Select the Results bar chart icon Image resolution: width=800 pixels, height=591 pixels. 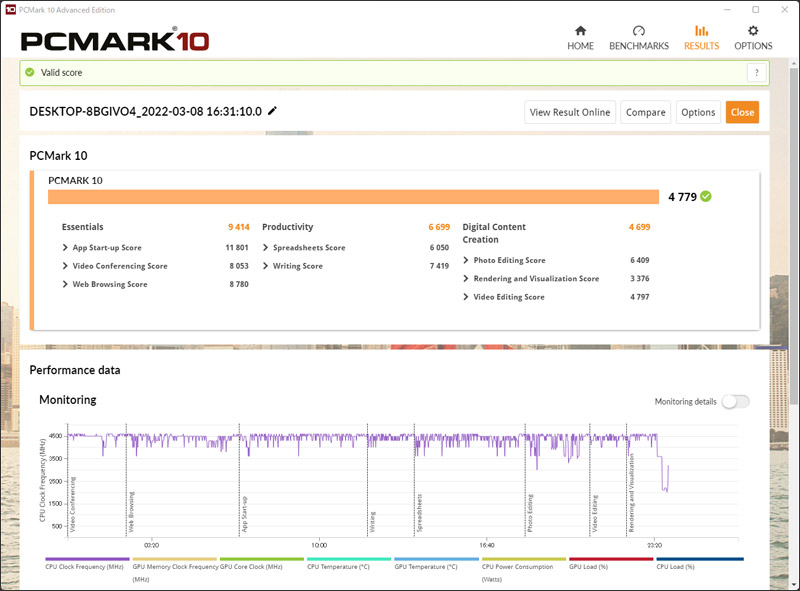point(701,31)
